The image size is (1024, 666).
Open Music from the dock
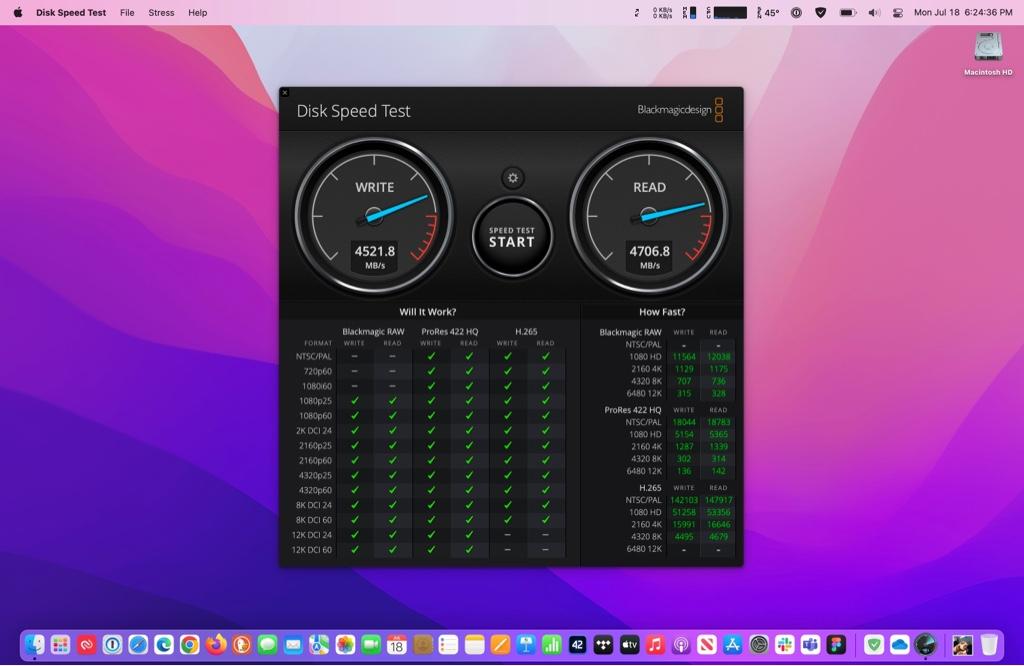tap(655, 645)
